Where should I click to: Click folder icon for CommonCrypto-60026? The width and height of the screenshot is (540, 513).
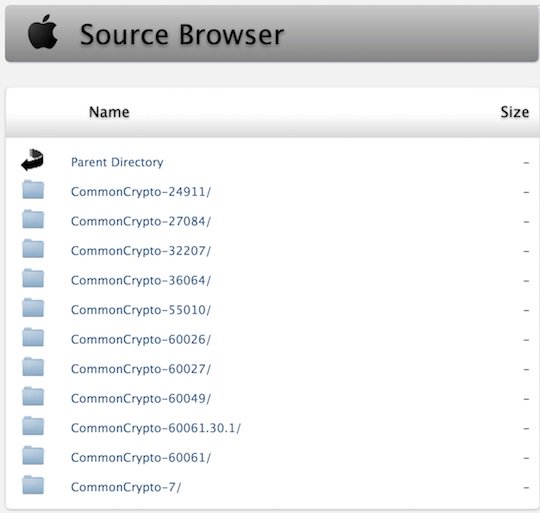[x=33, y=337]
